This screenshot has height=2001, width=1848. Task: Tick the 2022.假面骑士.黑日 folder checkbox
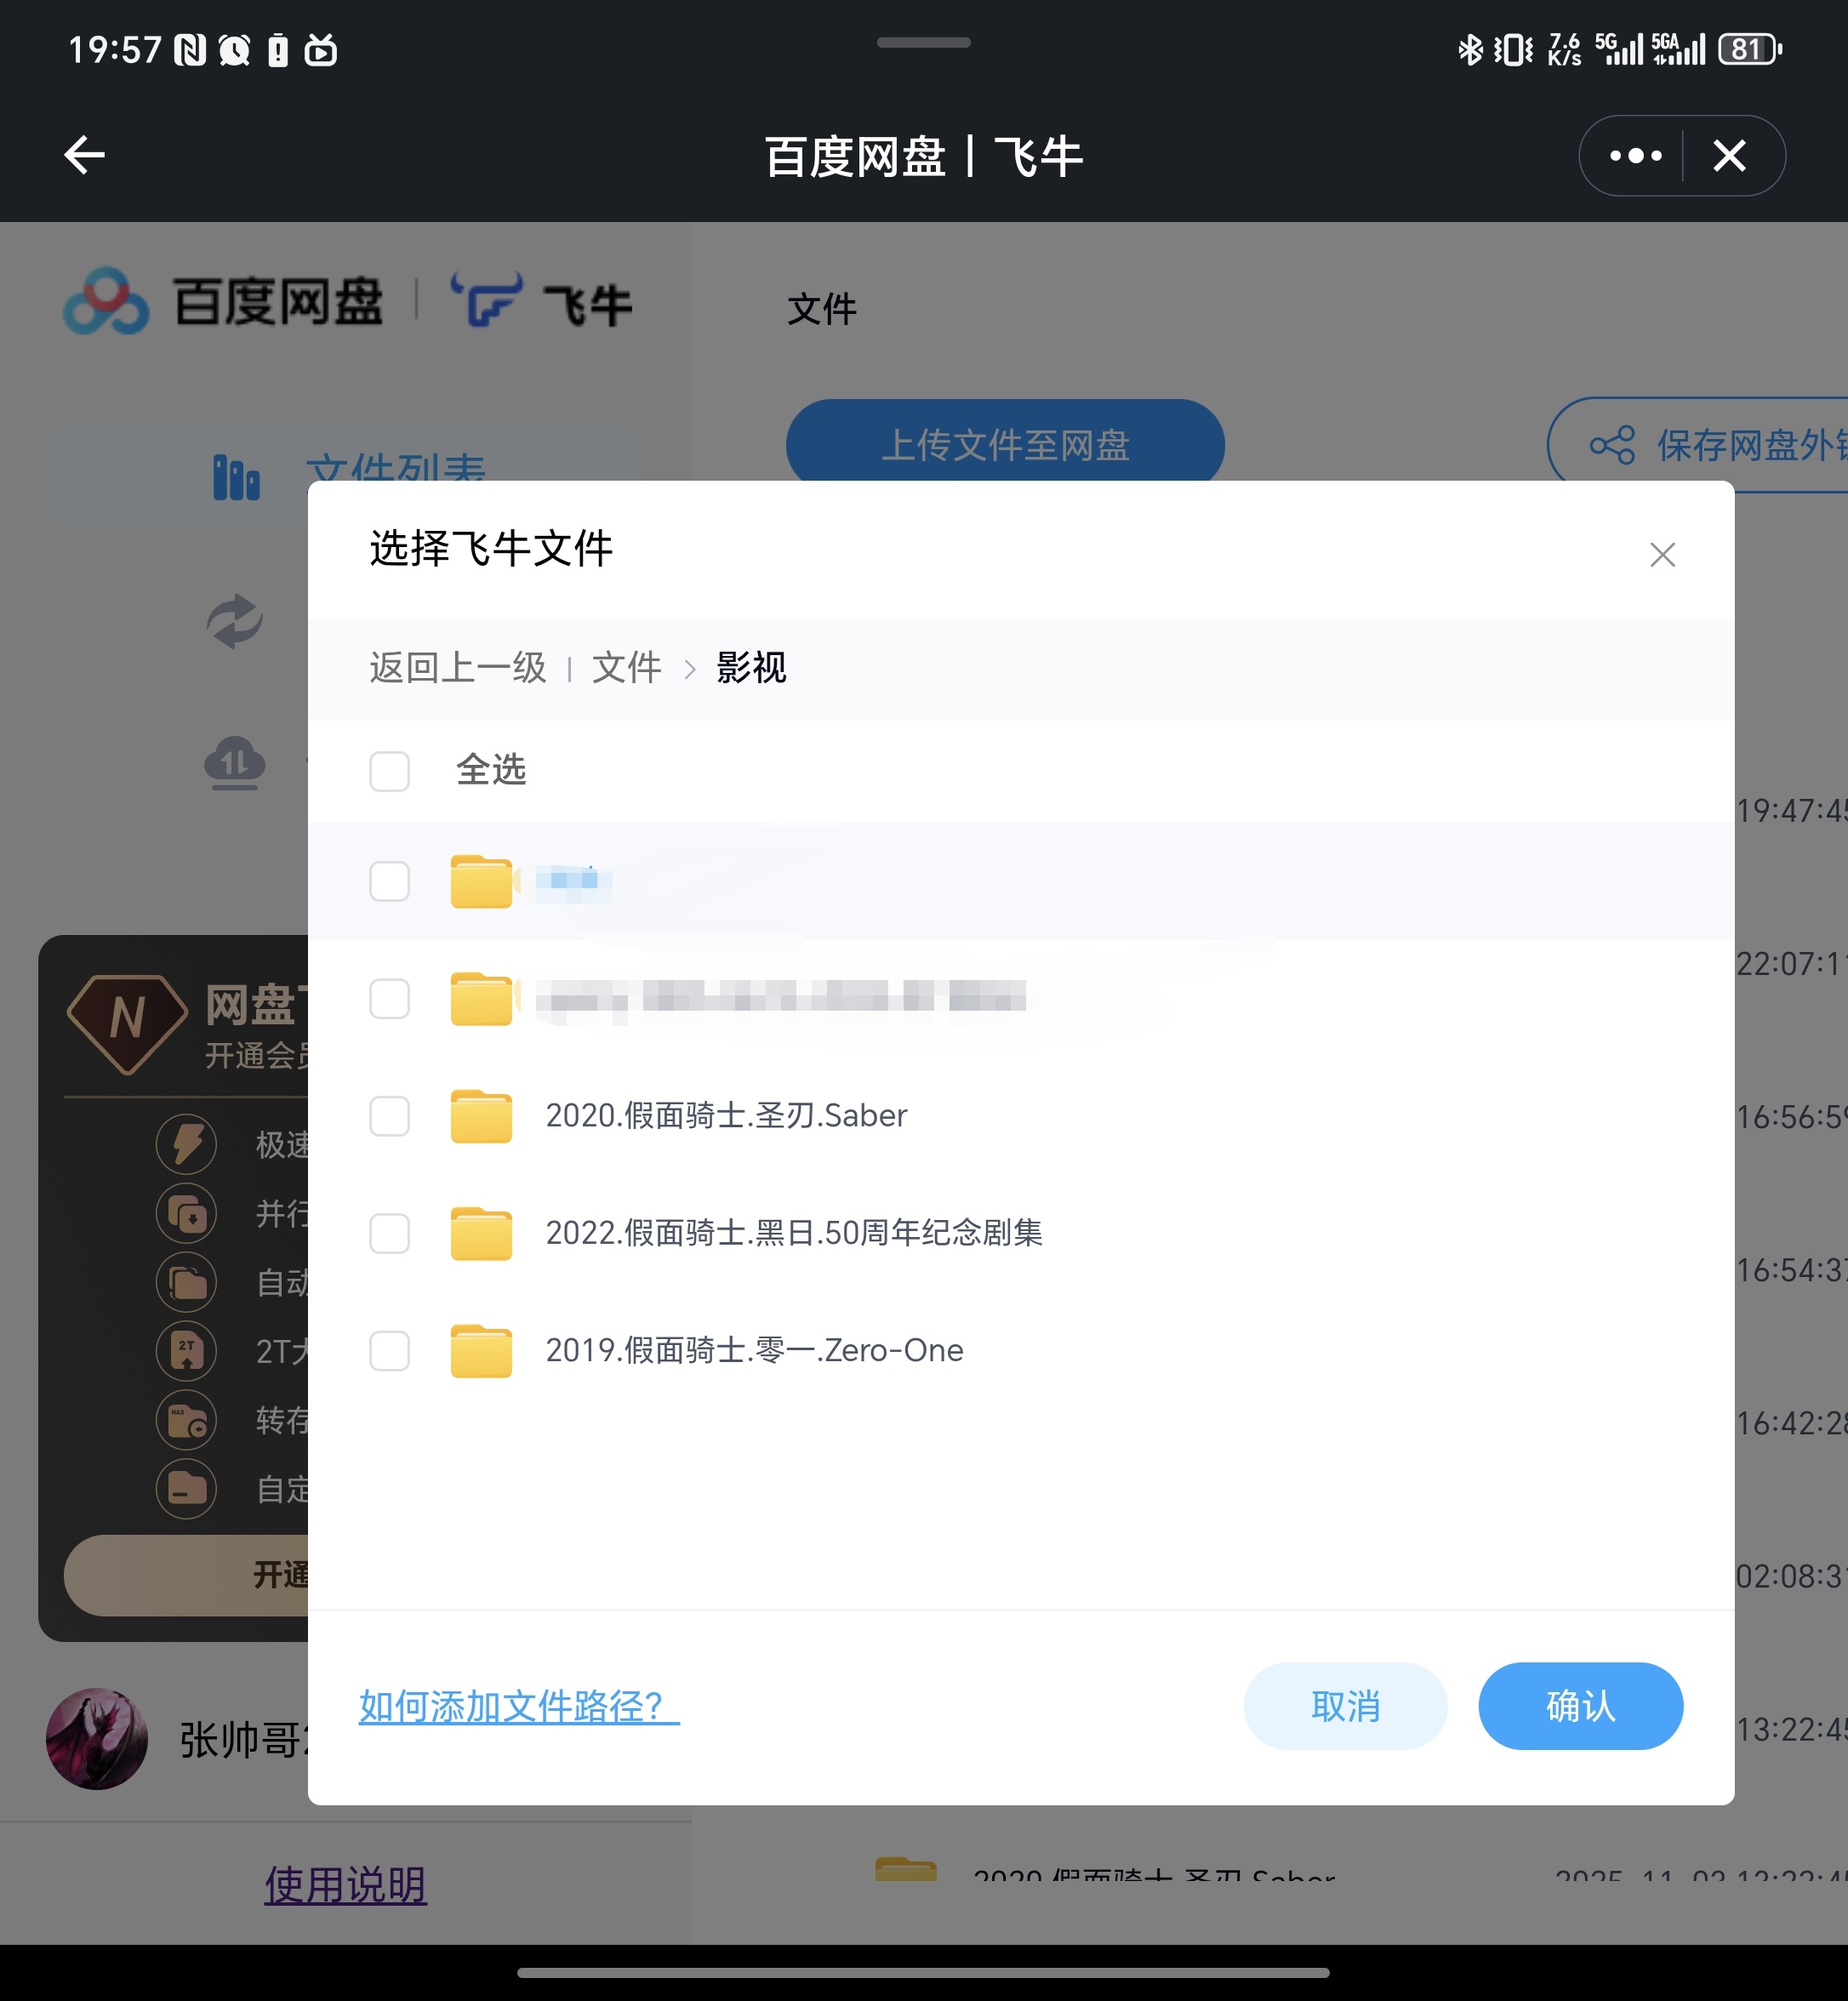click(x=390, y=1234)
